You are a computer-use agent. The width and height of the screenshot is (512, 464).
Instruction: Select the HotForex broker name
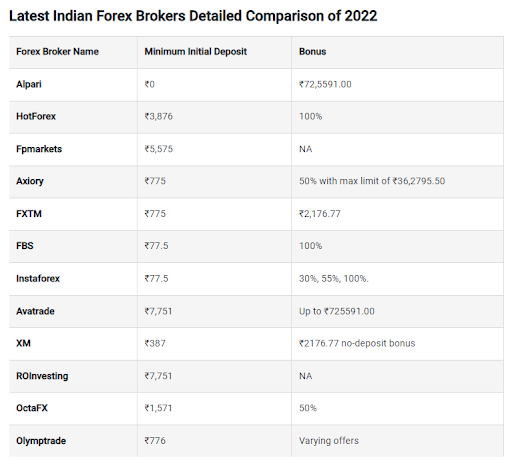36,116
